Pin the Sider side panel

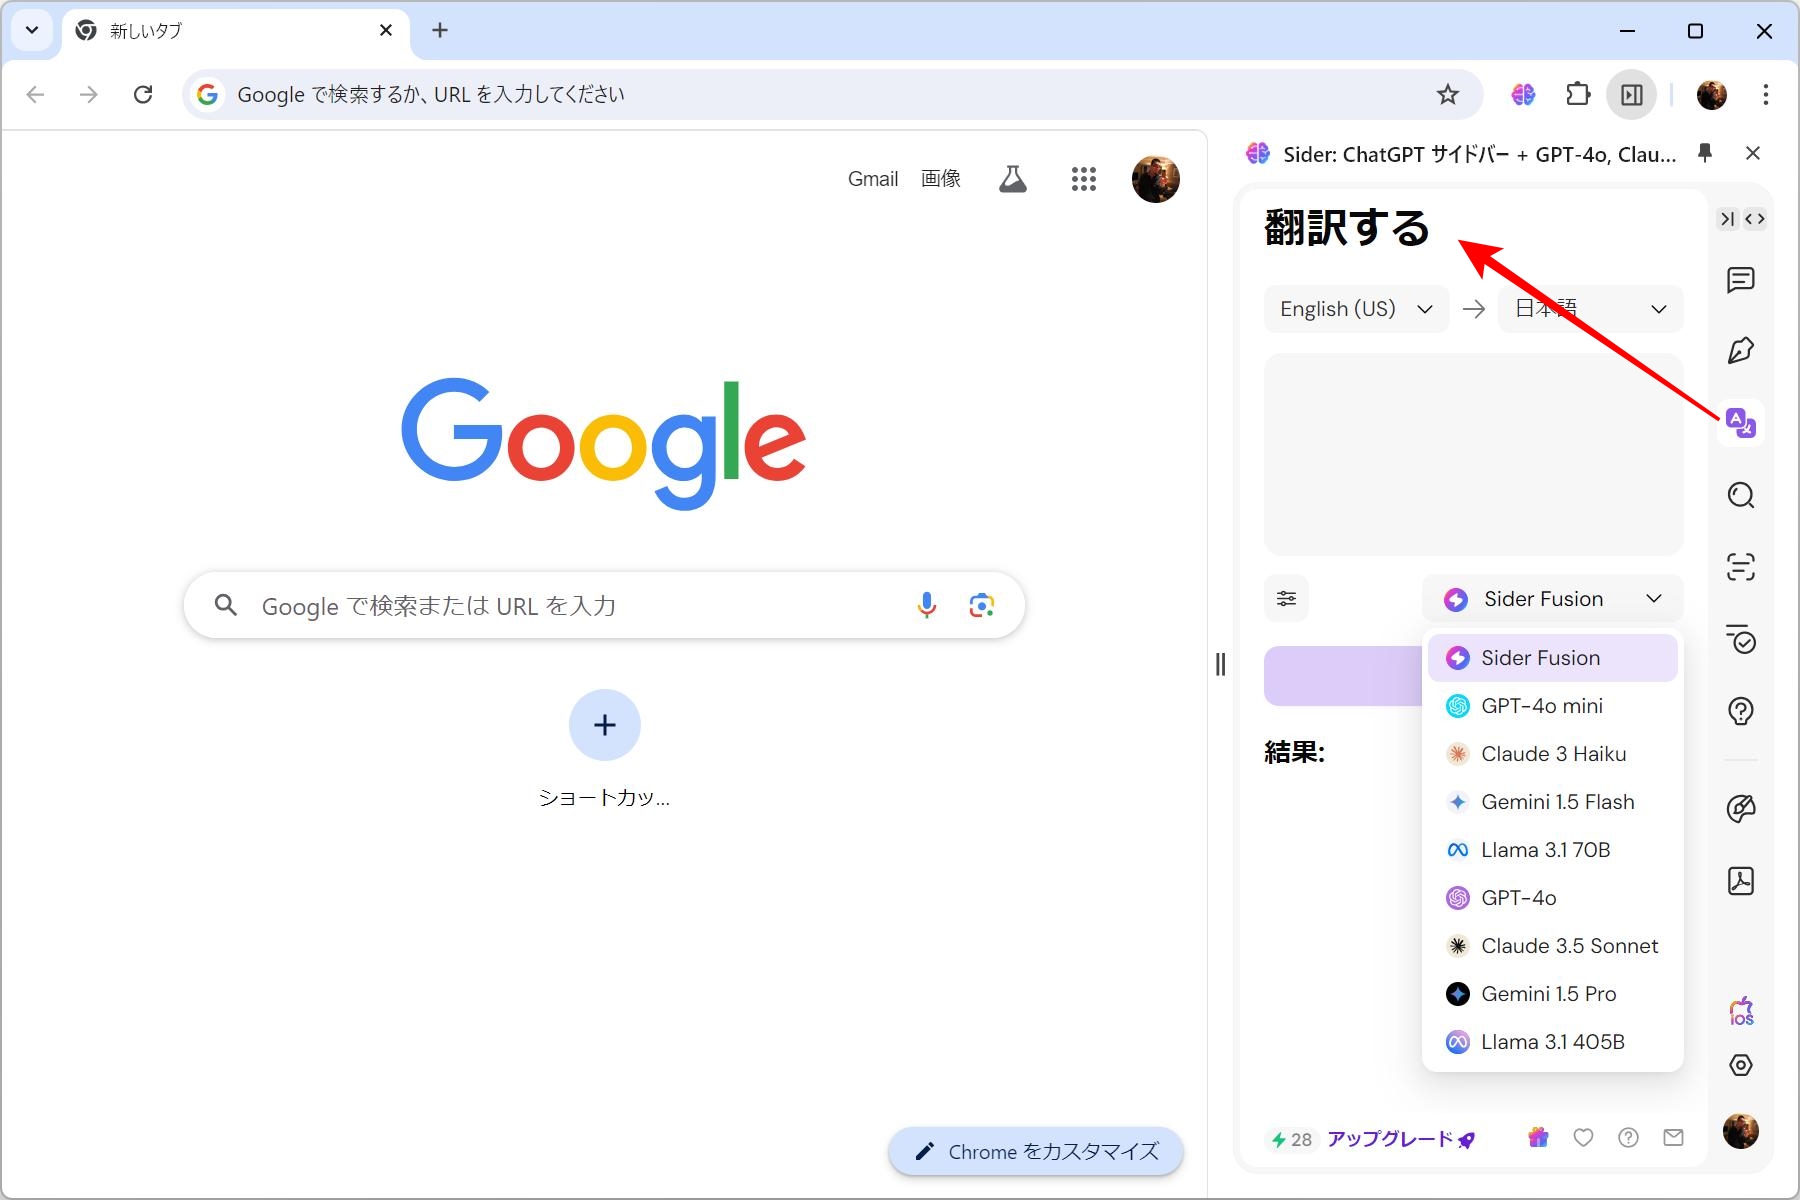1705,152
